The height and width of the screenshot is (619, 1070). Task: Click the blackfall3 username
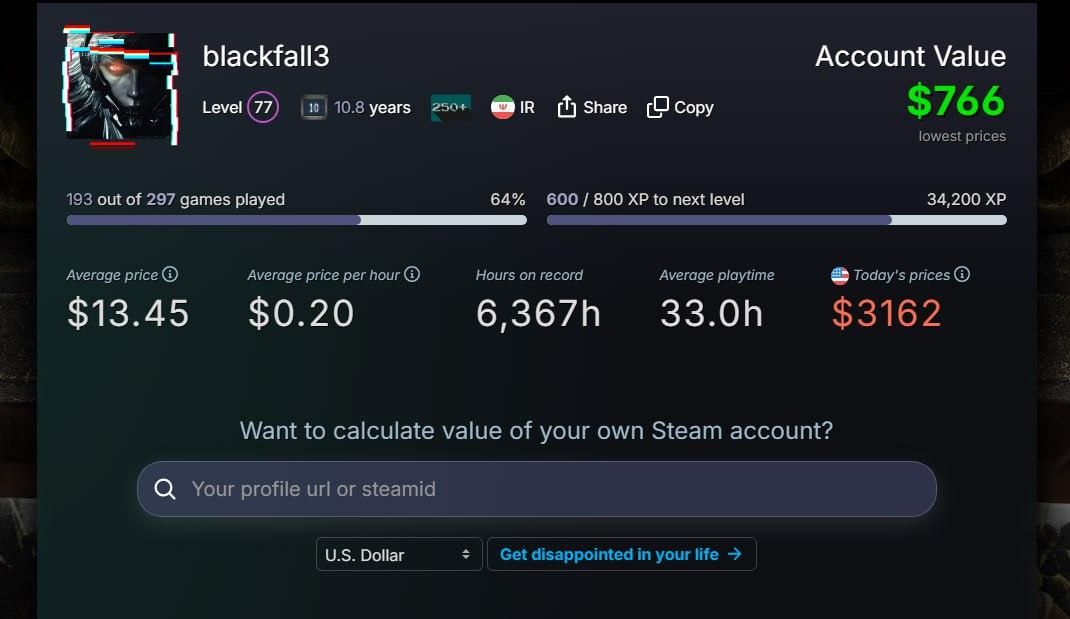pyautogui.click(x=266, y=56)
